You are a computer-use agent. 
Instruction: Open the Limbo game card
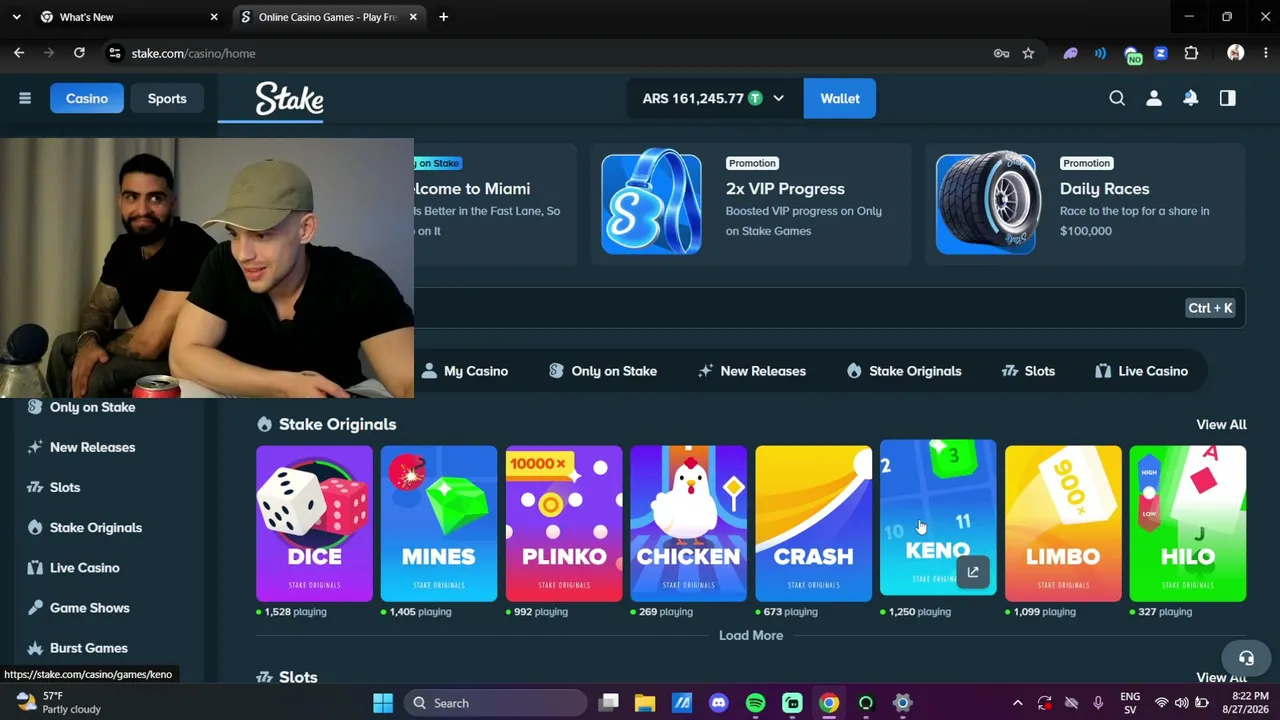coord(1063,524)
